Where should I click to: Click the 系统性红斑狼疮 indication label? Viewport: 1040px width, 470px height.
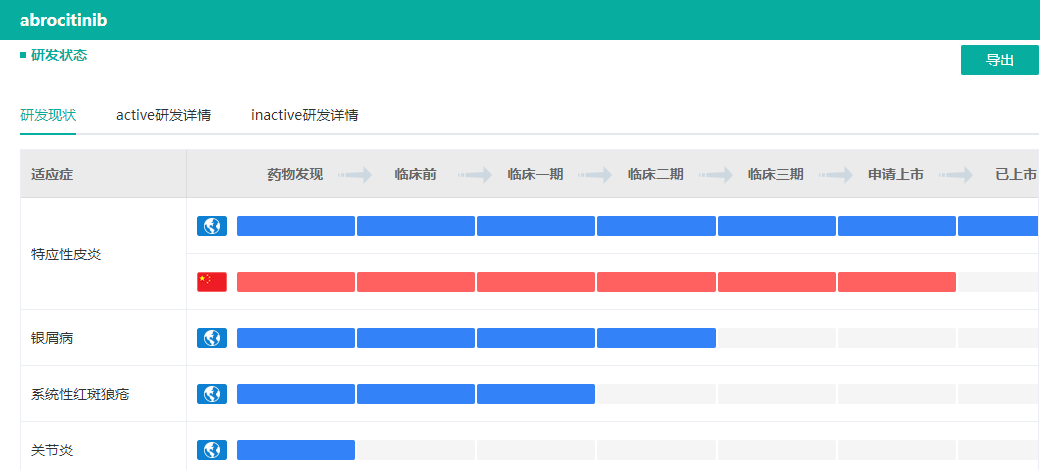pos(80,394)
